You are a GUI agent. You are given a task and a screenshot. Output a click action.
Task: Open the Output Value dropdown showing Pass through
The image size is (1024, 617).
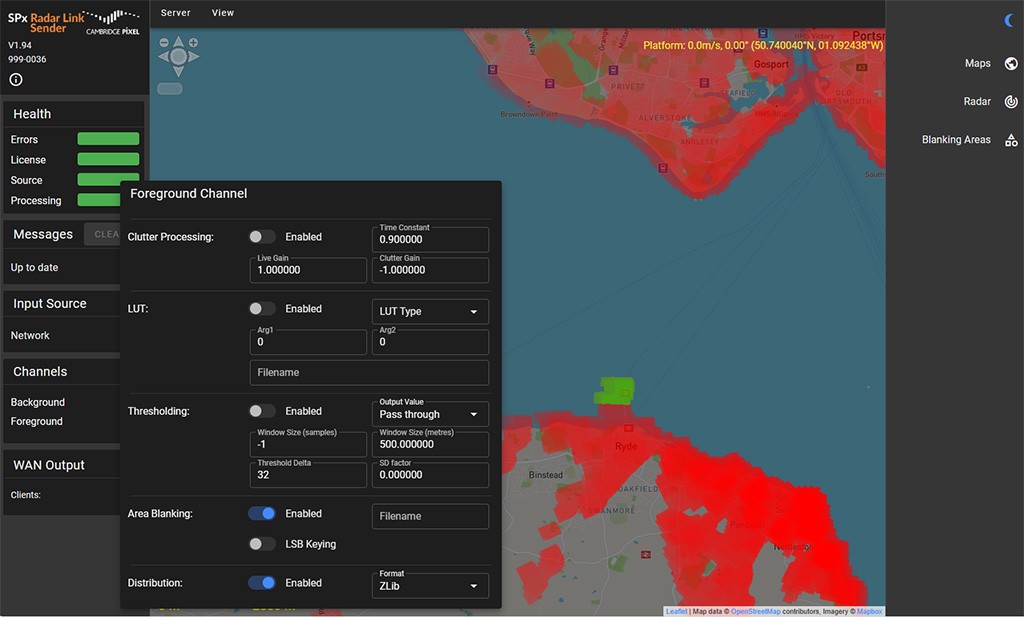click(x=429, y=414)
